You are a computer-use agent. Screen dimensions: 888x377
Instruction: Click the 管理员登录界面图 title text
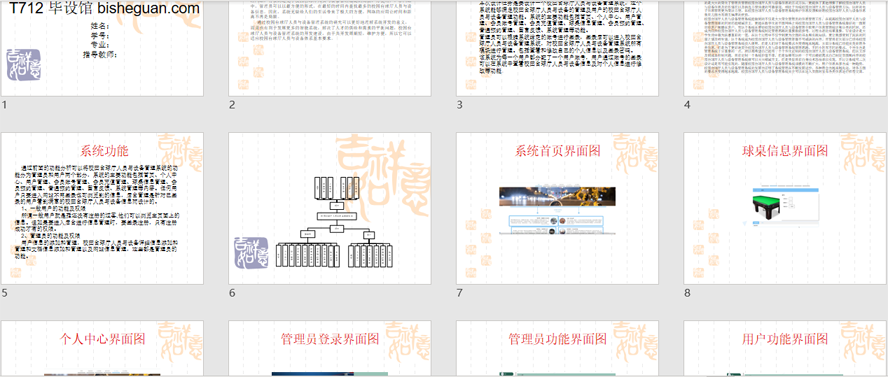(330, 339)
